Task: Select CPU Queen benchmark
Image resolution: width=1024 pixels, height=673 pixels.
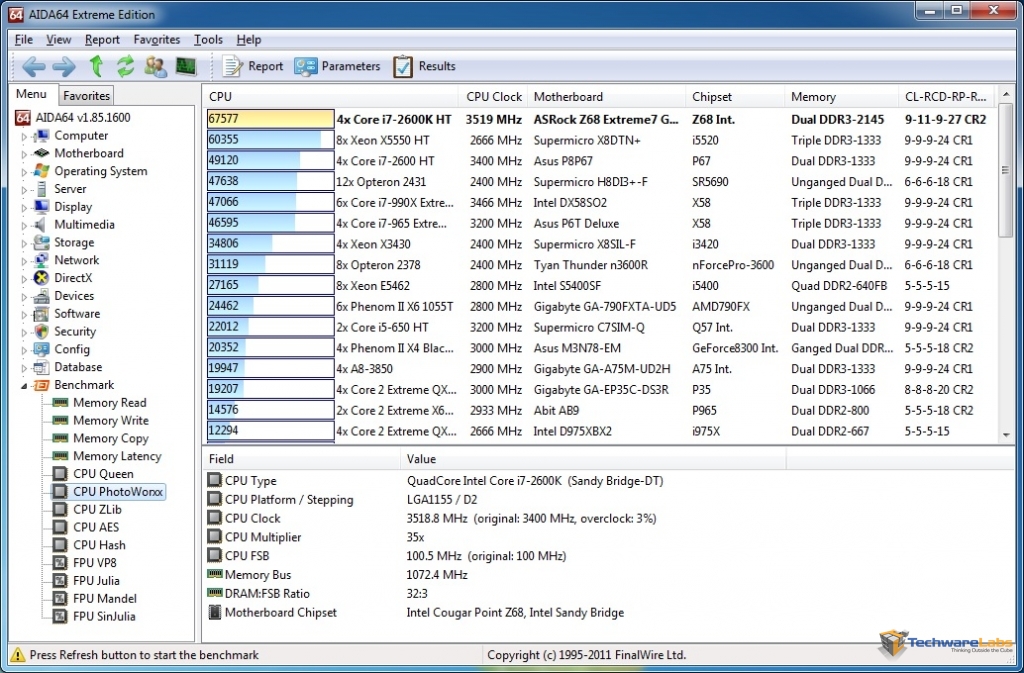Action: tap(103, 474)
